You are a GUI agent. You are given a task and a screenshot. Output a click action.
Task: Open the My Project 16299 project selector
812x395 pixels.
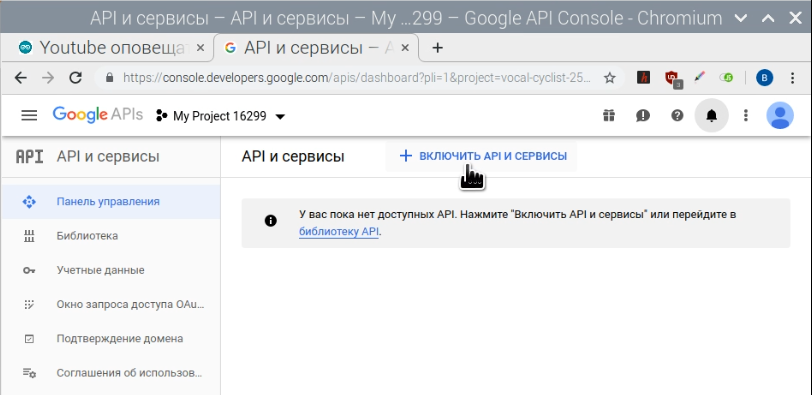[x=220, y=116]
